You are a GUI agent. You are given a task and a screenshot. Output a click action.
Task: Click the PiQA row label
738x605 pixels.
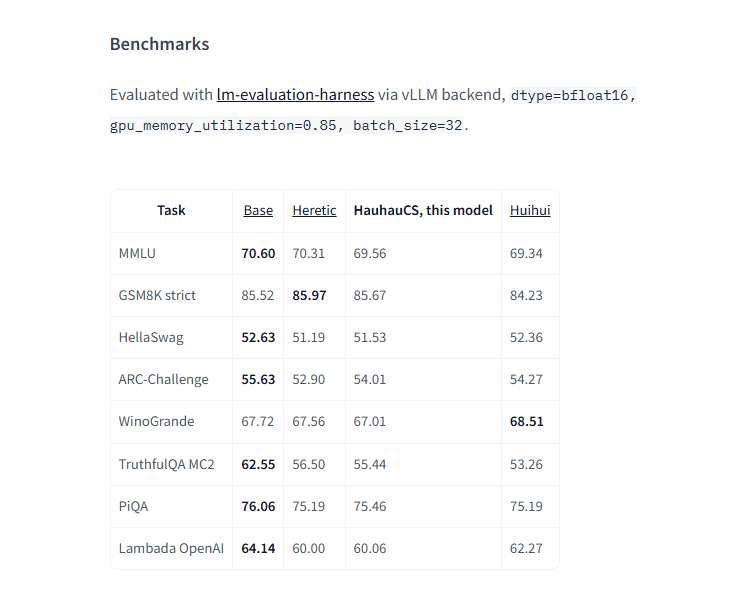point(133,507)
